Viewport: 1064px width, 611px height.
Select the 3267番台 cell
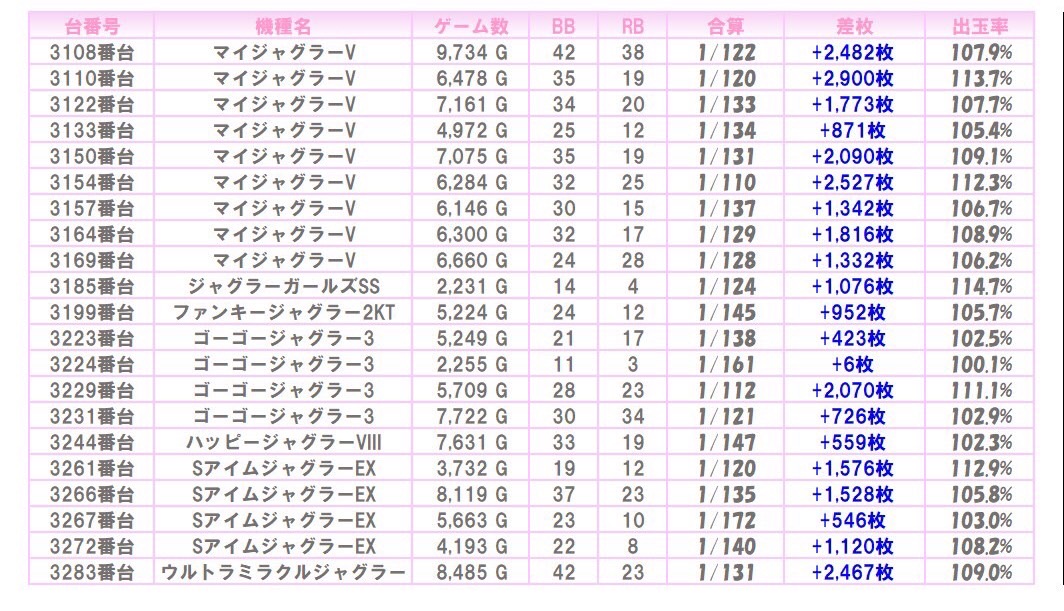[x=92, y=521]
